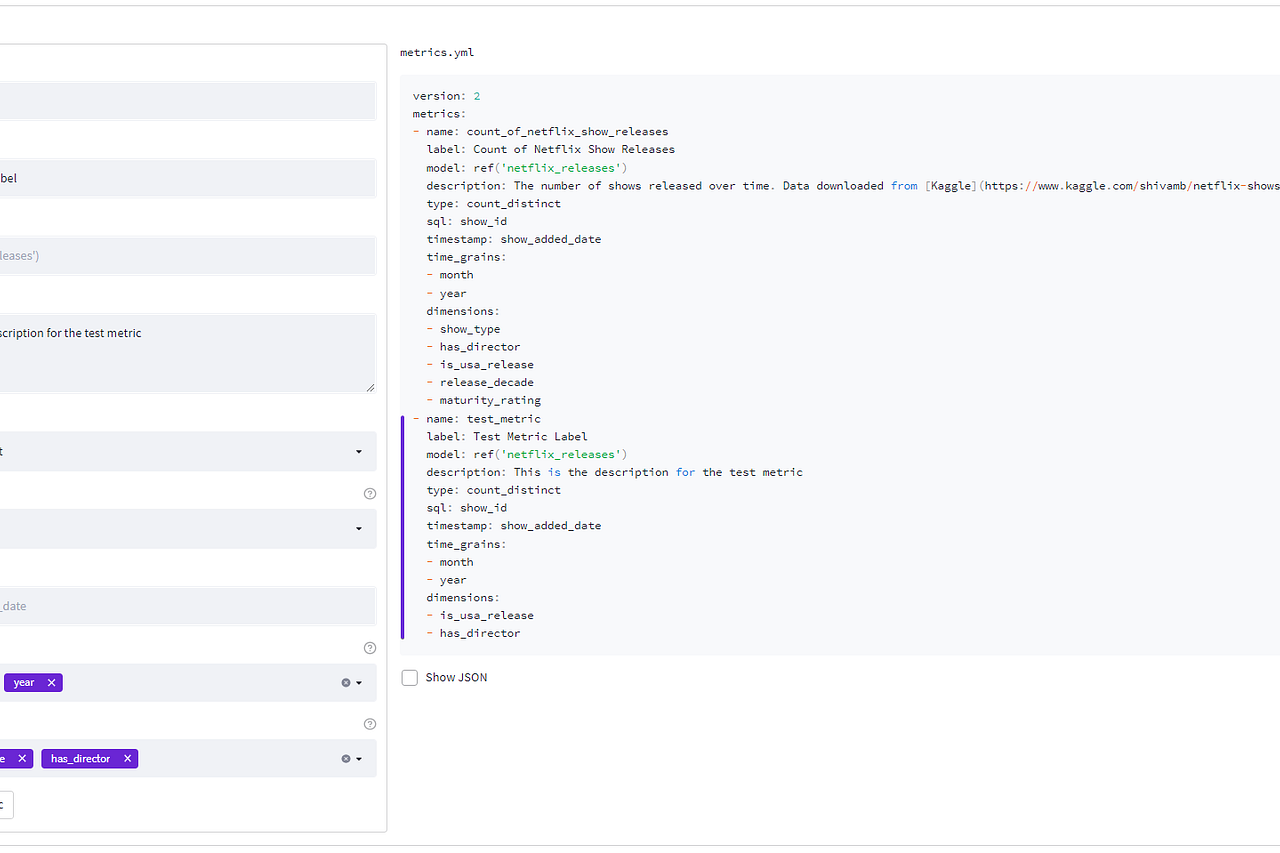Toggle the Show JSON checkbox

[x=409, y=677]
